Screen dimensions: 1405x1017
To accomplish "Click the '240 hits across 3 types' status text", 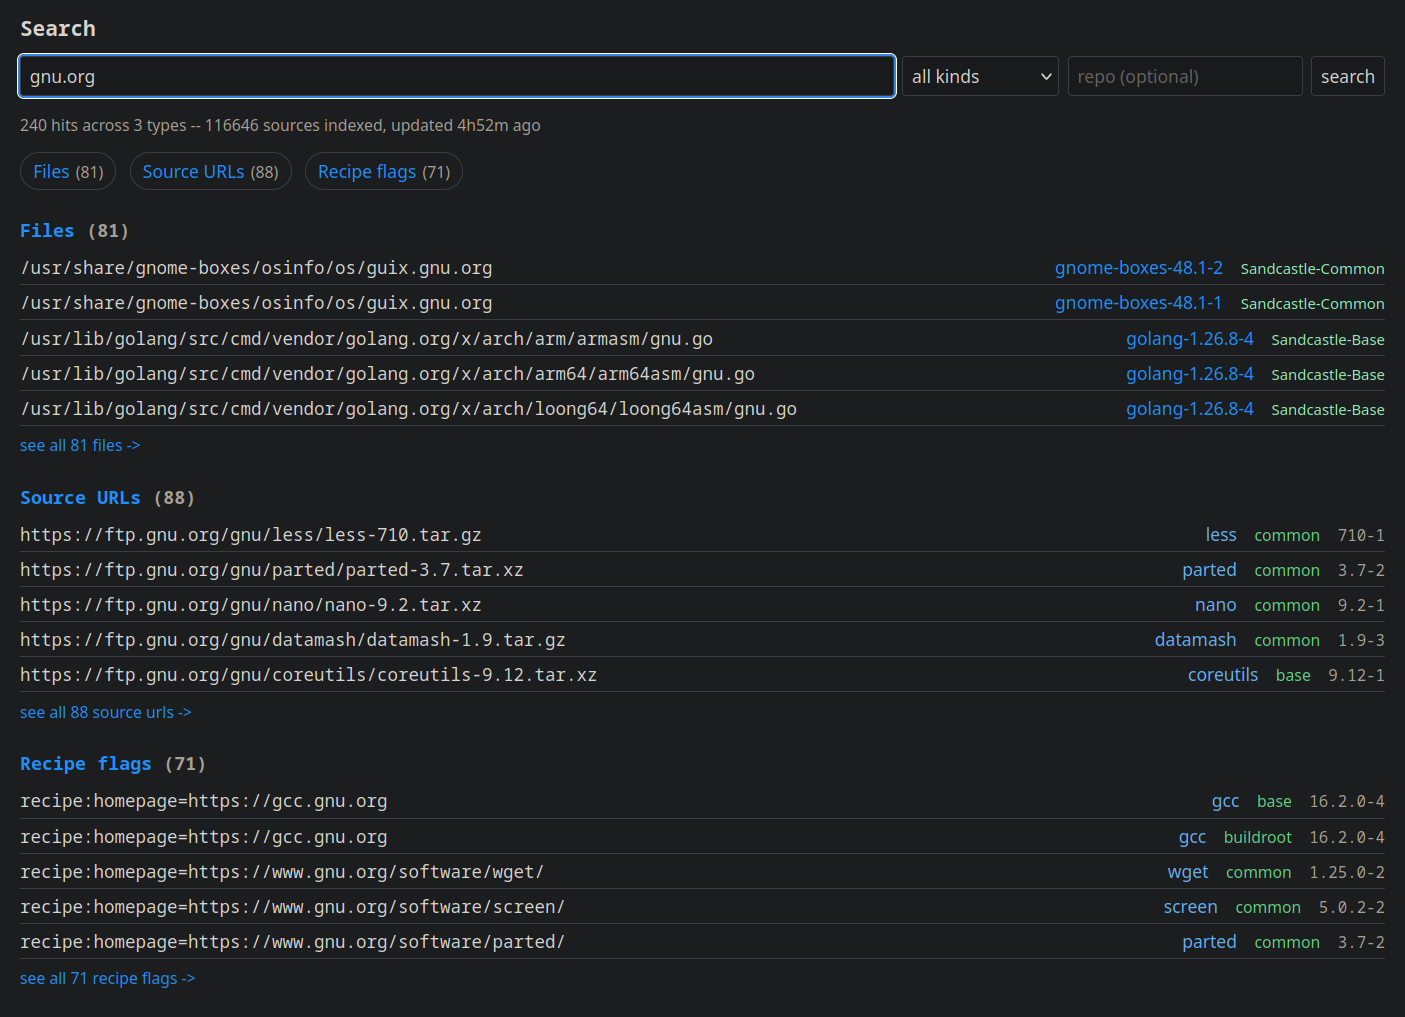I will pos(103,125).
